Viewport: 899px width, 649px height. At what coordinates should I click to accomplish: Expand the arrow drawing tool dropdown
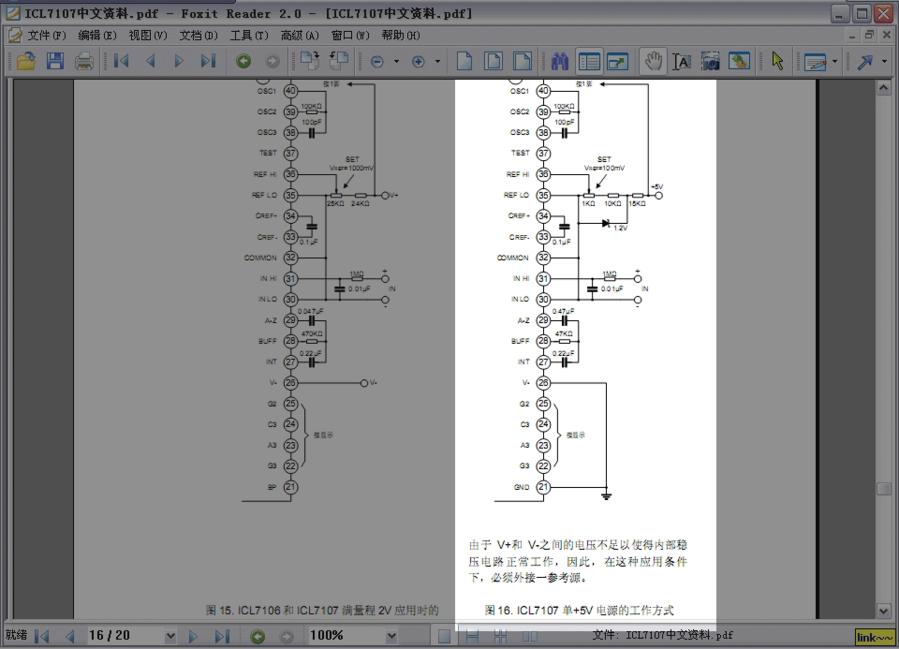tap(884, 61)
